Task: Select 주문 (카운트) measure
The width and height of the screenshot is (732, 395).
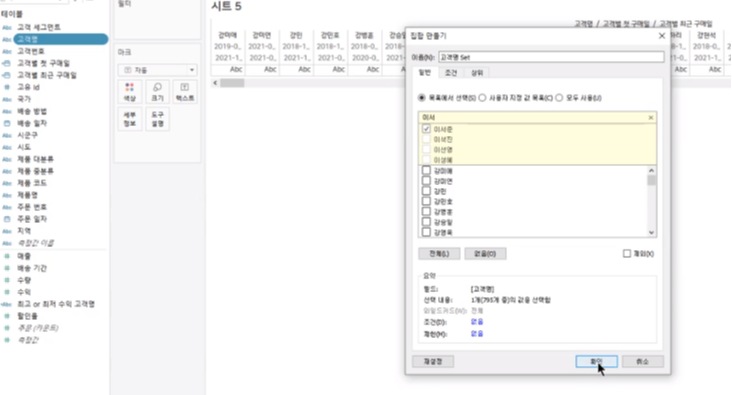Action: [38, 328]
